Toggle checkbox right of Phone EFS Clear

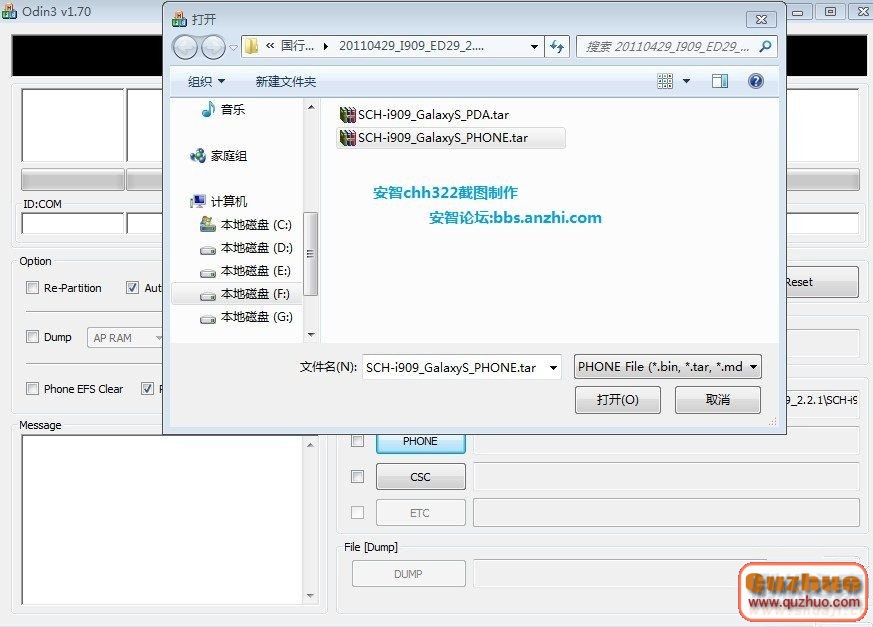tap(147, 388)
